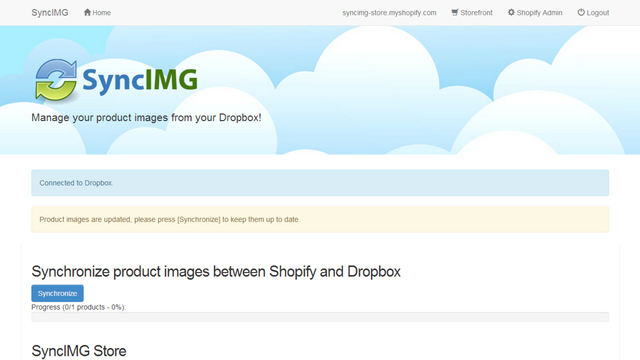The height and width of the screenshot is (360, 640).
Task: Click the SyncIMG circular arrows logo icon
Action: point(56,80)
